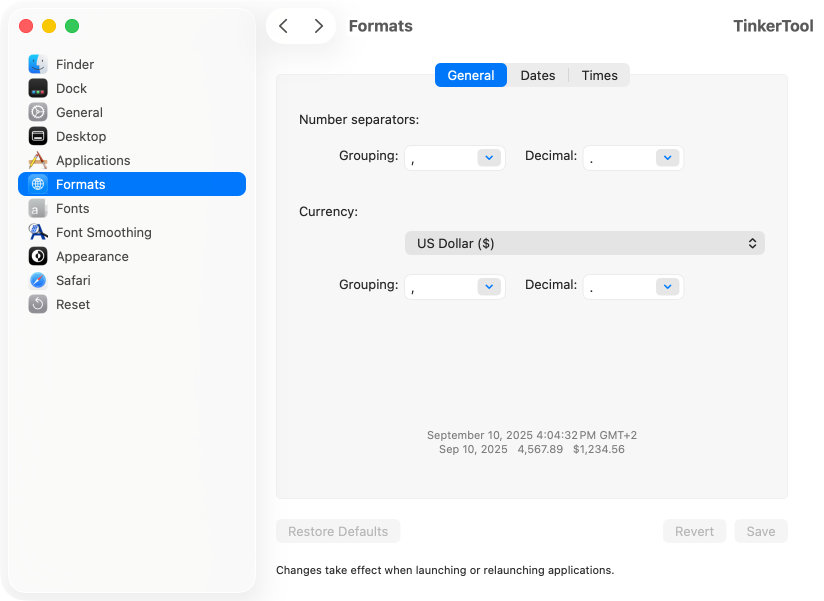Open the US Dollar currency popup
Viewport: 824px width, 601px height.
(584, 243)
